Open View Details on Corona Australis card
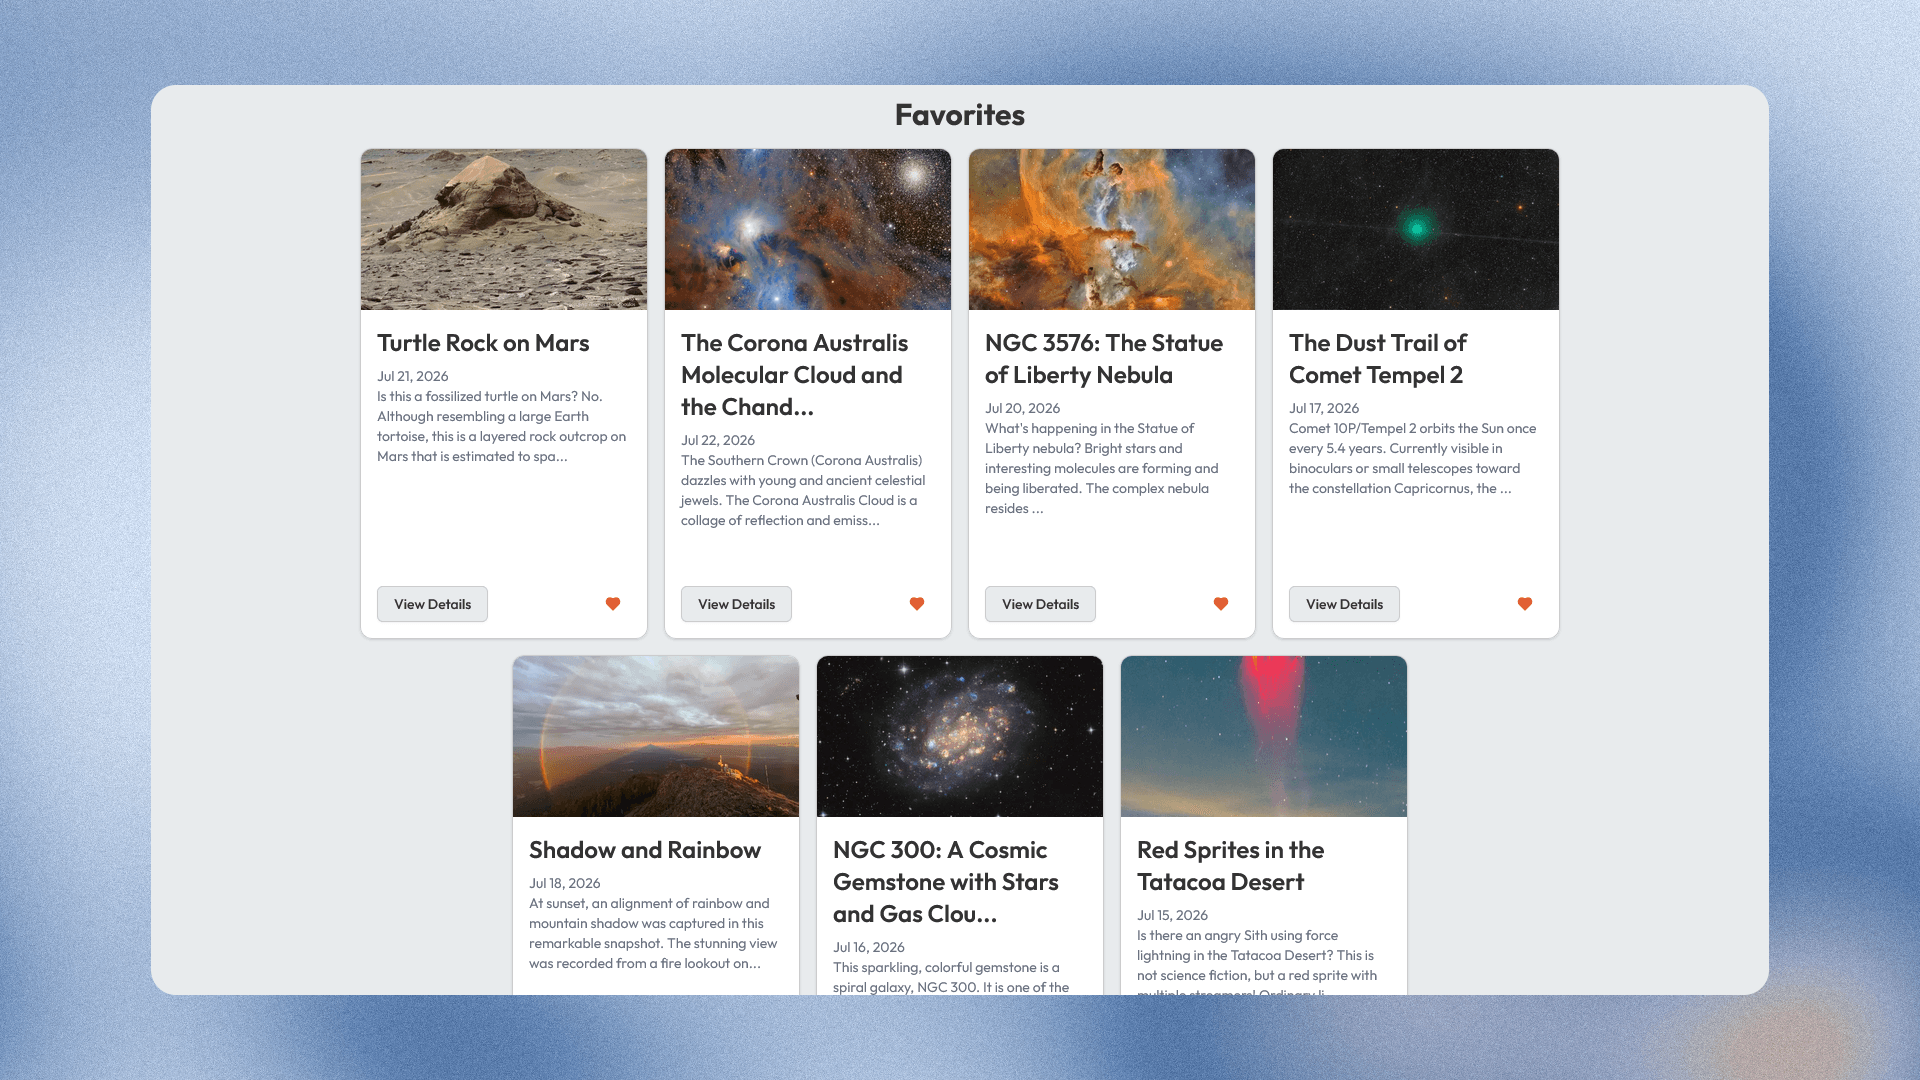This screenshot has height=1080, width=1920. (x=736, y=604)
